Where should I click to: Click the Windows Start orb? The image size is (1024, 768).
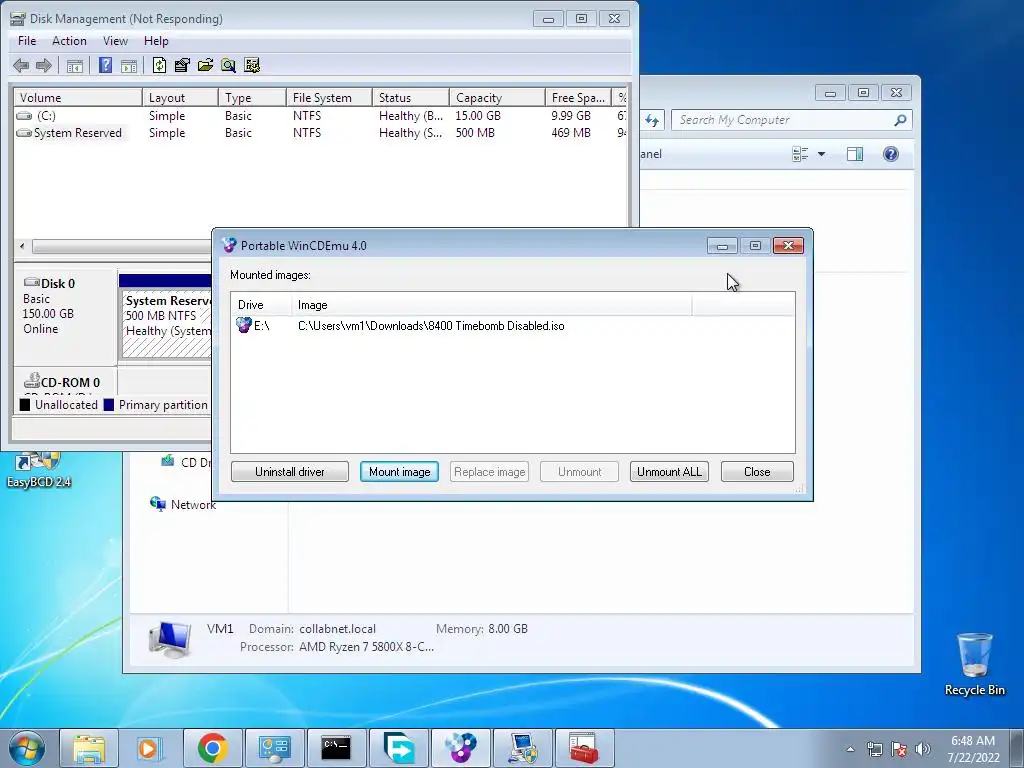[x=27, y=748]
